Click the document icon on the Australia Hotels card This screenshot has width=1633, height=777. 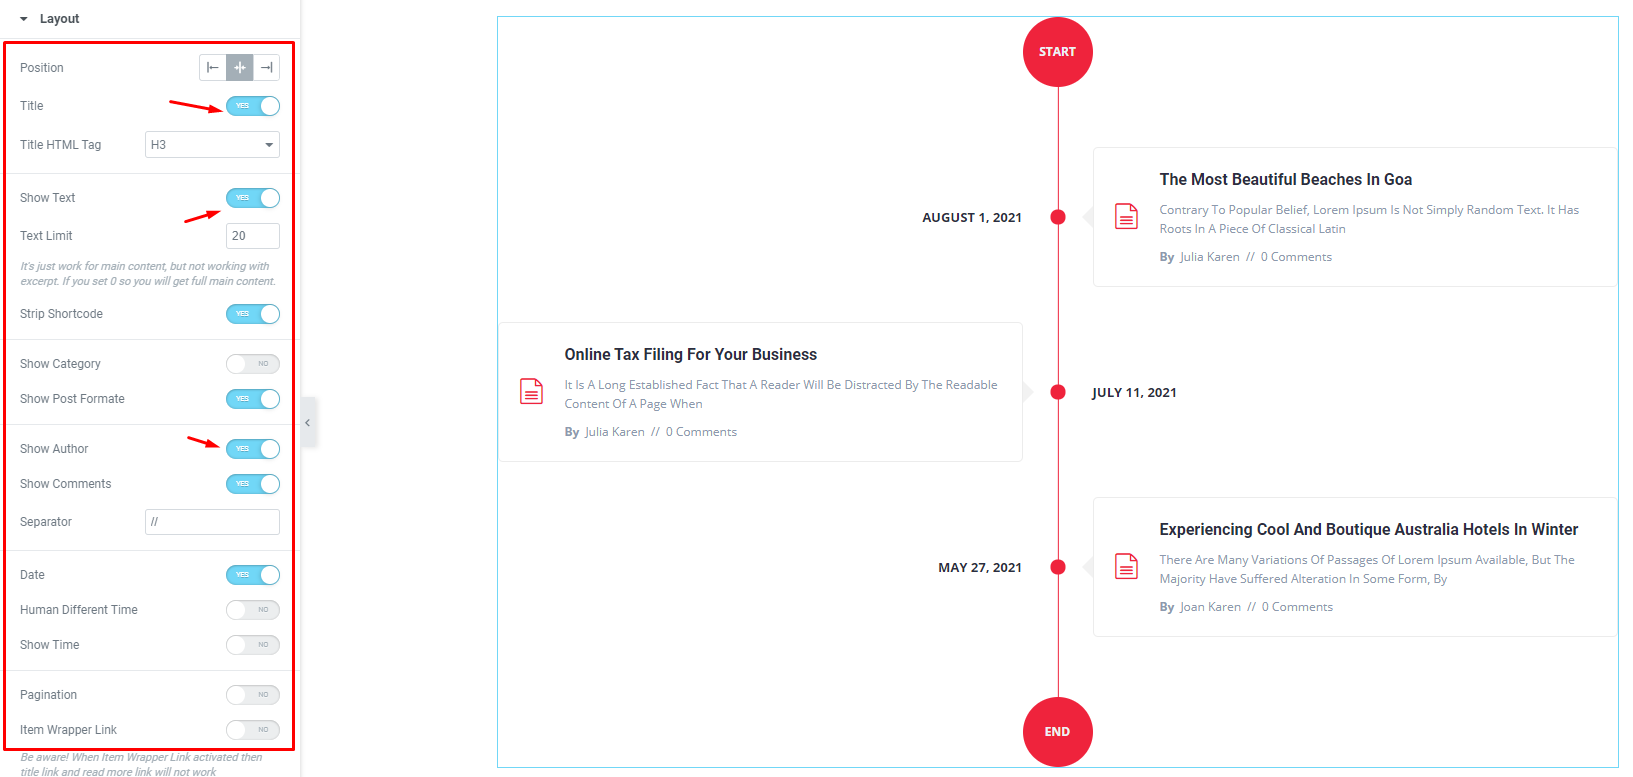(1125, 565)
